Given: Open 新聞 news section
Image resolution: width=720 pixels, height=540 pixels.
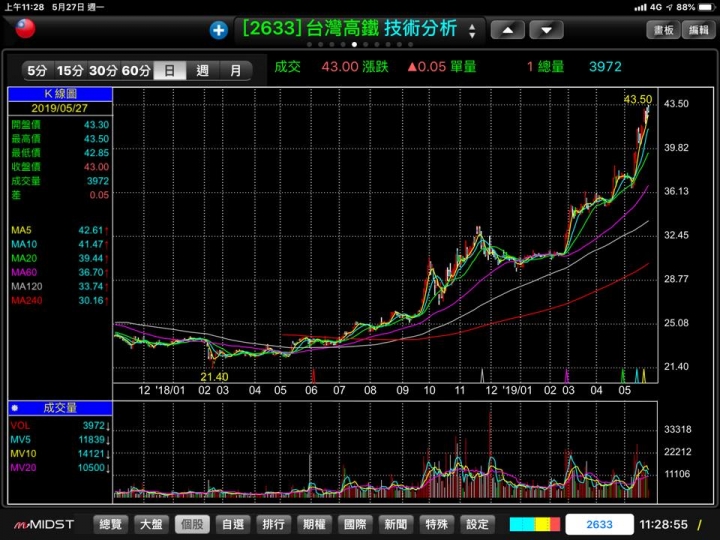Looking at the screenshot, I should click(x=395, y=524).
